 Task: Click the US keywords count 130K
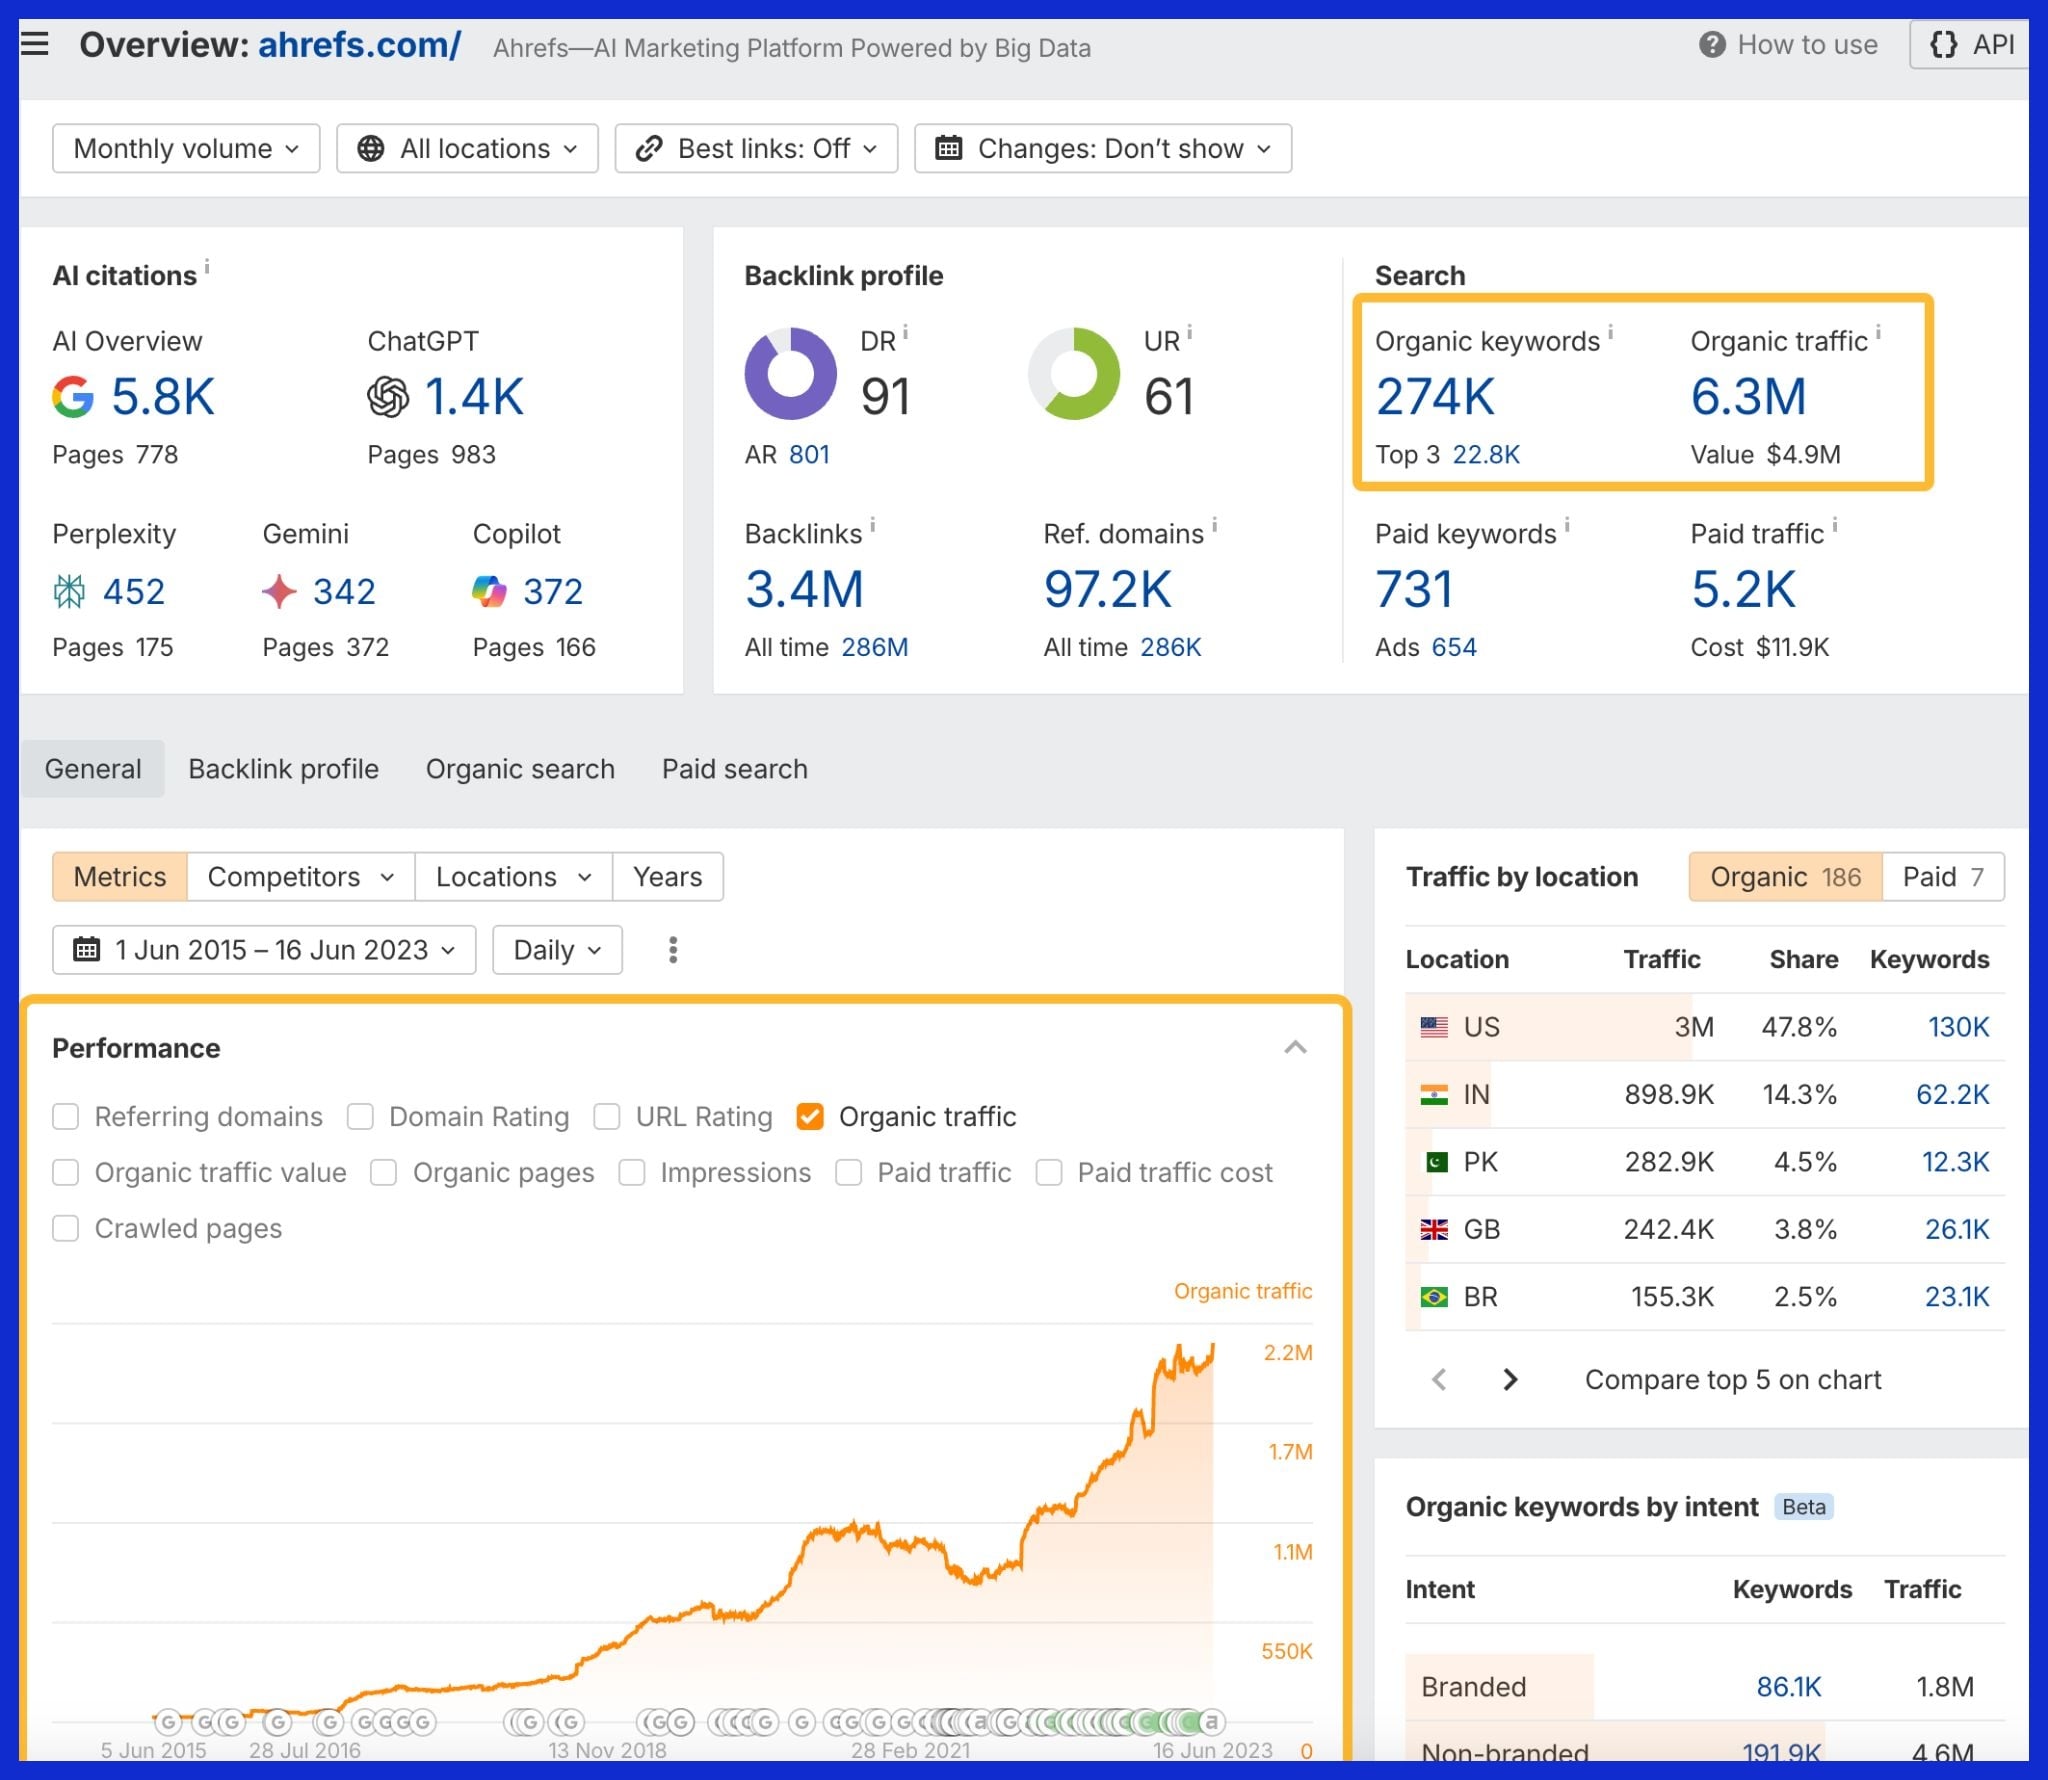tap(1958, 1027)
